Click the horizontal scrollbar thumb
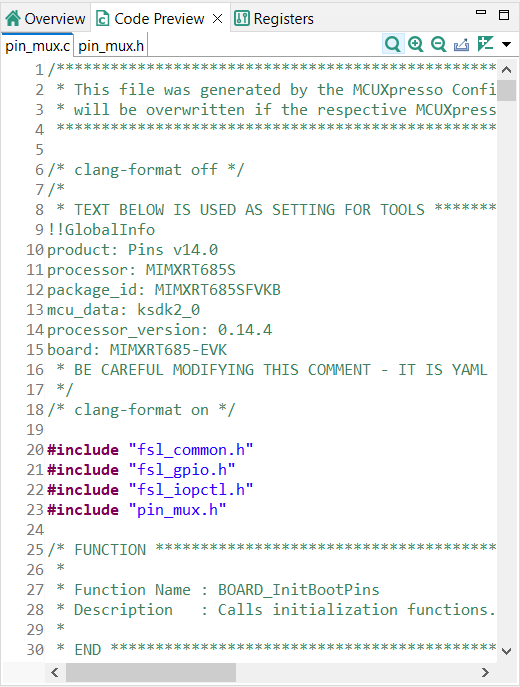 coord(151,672)
